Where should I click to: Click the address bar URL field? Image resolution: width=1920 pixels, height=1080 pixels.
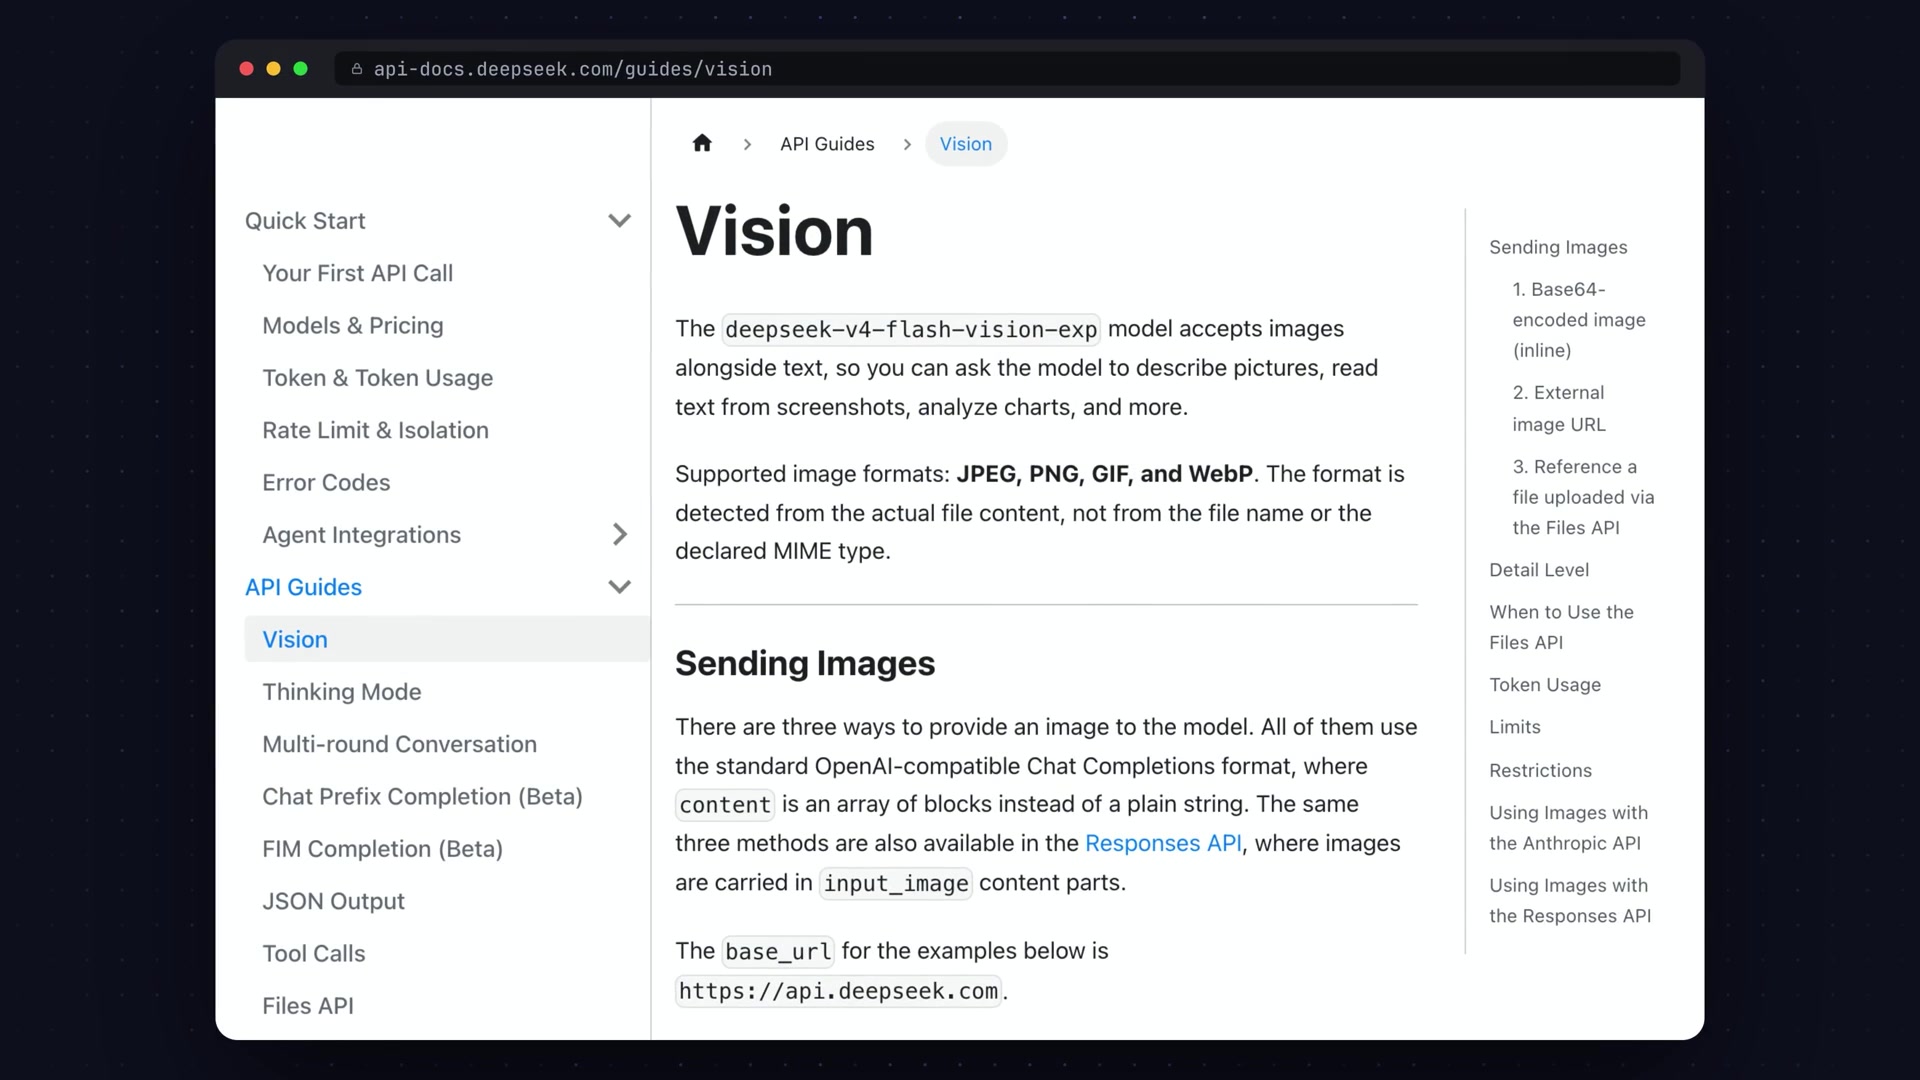pos(1007,69)
